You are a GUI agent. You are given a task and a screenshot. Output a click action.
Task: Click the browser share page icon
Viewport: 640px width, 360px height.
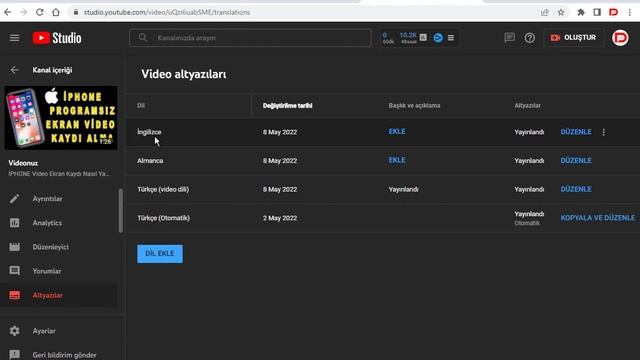[x=545, y=12]
